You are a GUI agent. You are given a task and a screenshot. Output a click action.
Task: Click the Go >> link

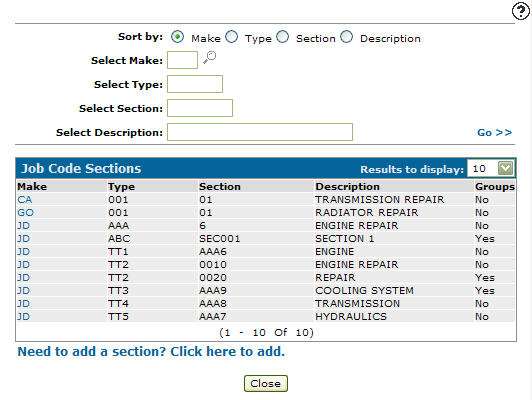click(494, 132)
